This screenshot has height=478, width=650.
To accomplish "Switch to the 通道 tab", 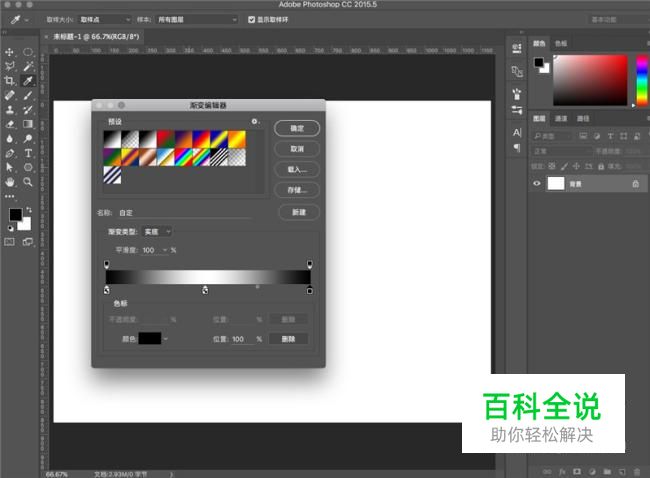I will click(x=561, y=117).
